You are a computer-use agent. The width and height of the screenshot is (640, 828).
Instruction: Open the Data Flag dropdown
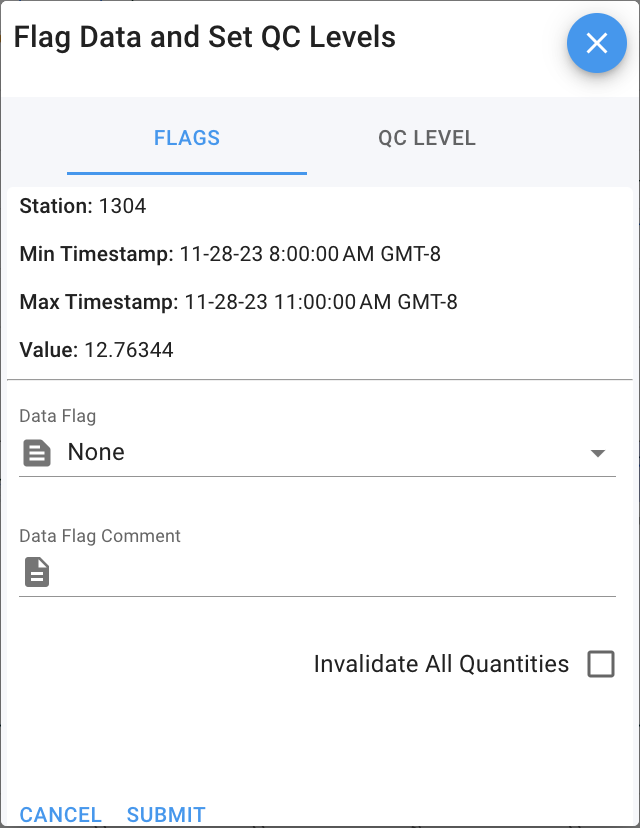point(300,452)
